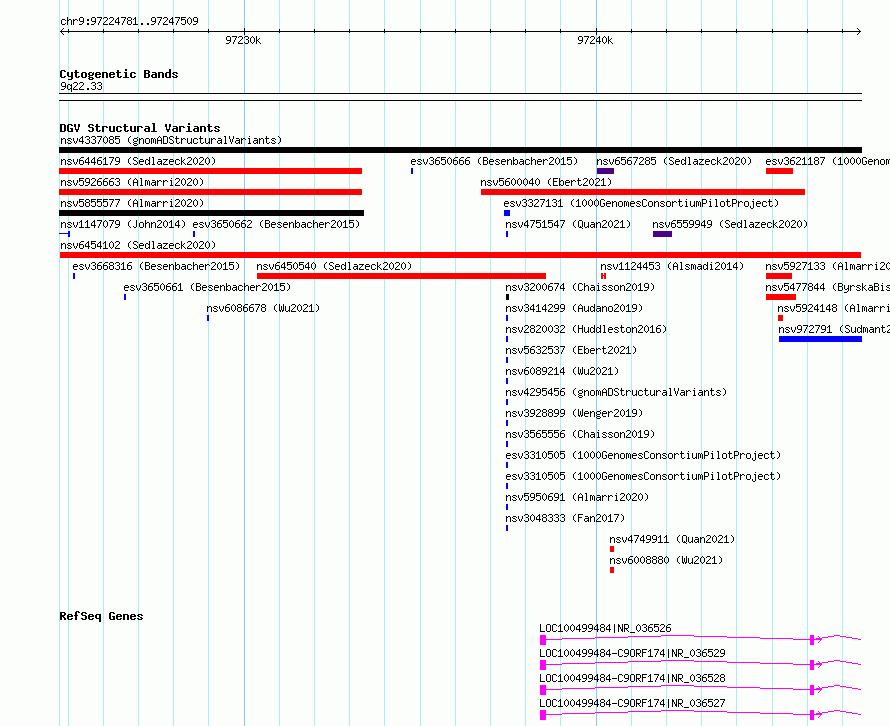Viewport: 890px width, 726px height.
Task: Click nsv2820032 (Huddleston2016) label
Action: coord(586,329)
